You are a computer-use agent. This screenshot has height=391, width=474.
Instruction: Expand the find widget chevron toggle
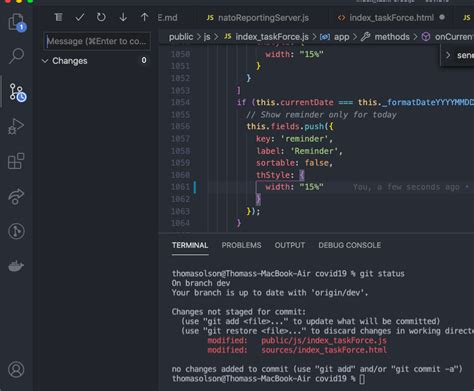pos(448,55)
